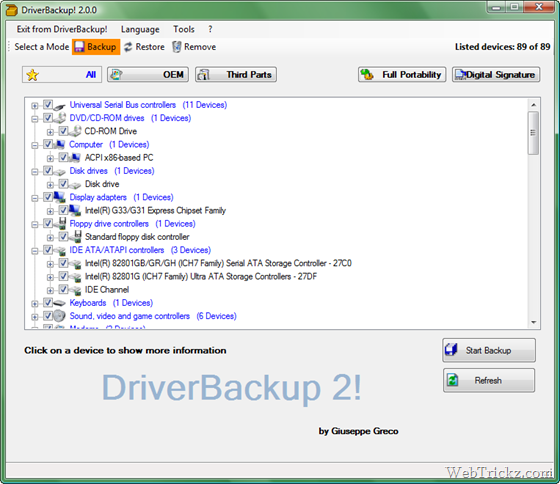Click the Refresh button
The height and width of the screenshot is (484, 560).
489,380
